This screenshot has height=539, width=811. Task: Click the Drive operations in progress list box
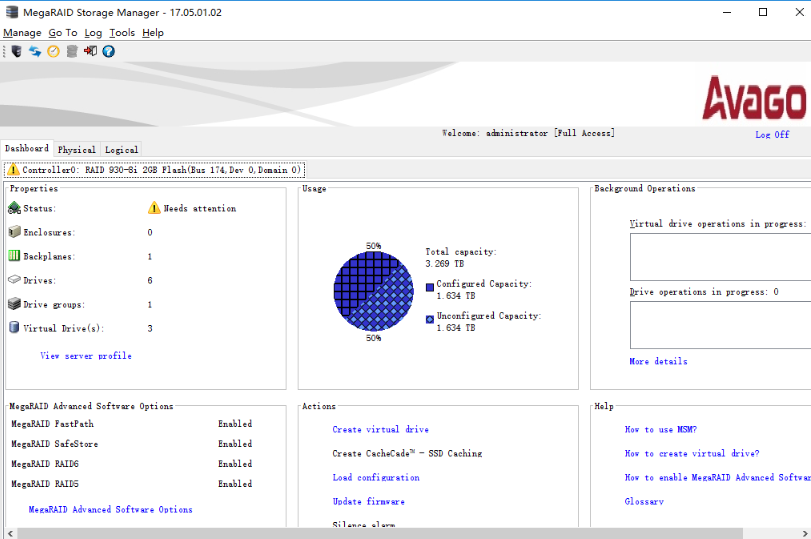720,325
